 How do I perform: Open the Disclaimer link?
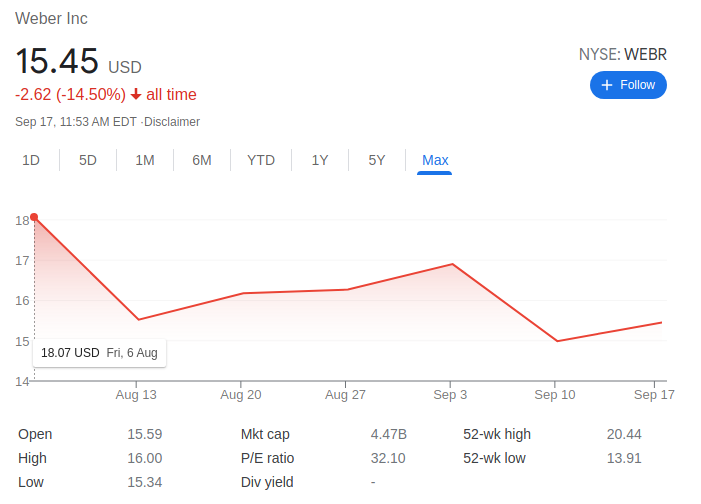[172, 122]
